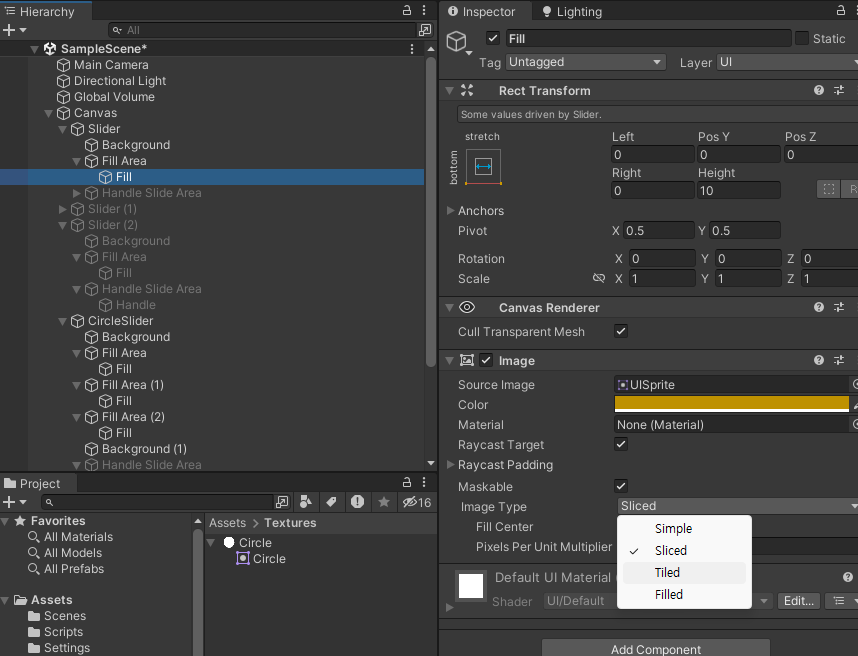This screenshot has height=656, width=858.
Task: Open the Project search-by-log-type icon
Action: tap(357, 502)
